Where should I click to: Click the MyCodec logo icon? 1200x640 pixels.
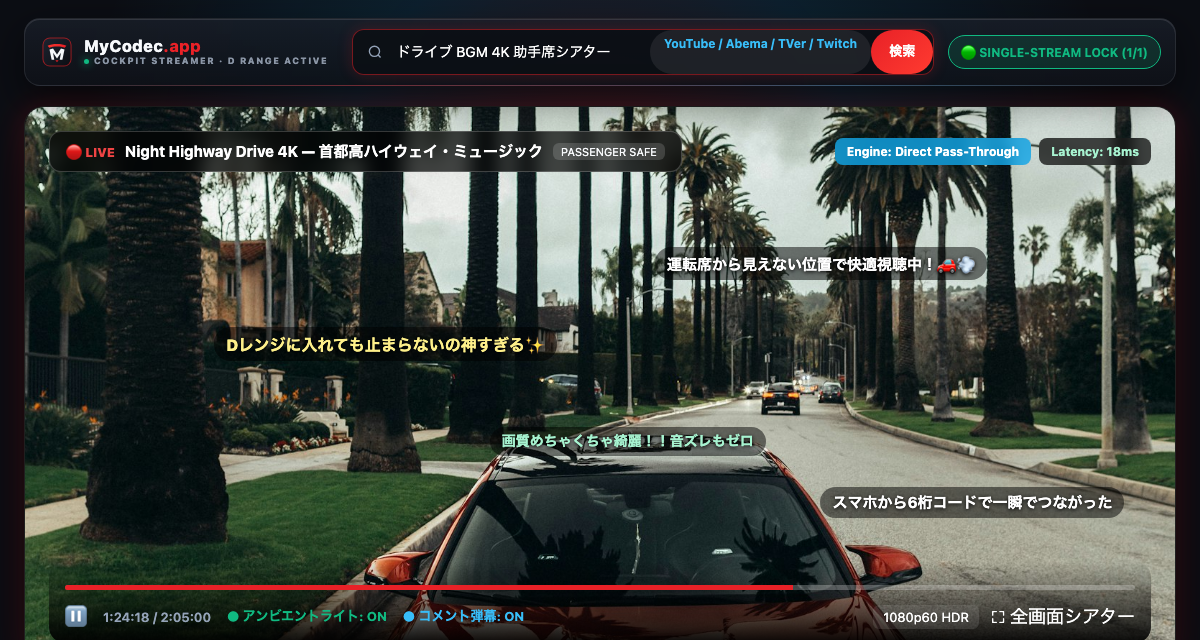57,52
